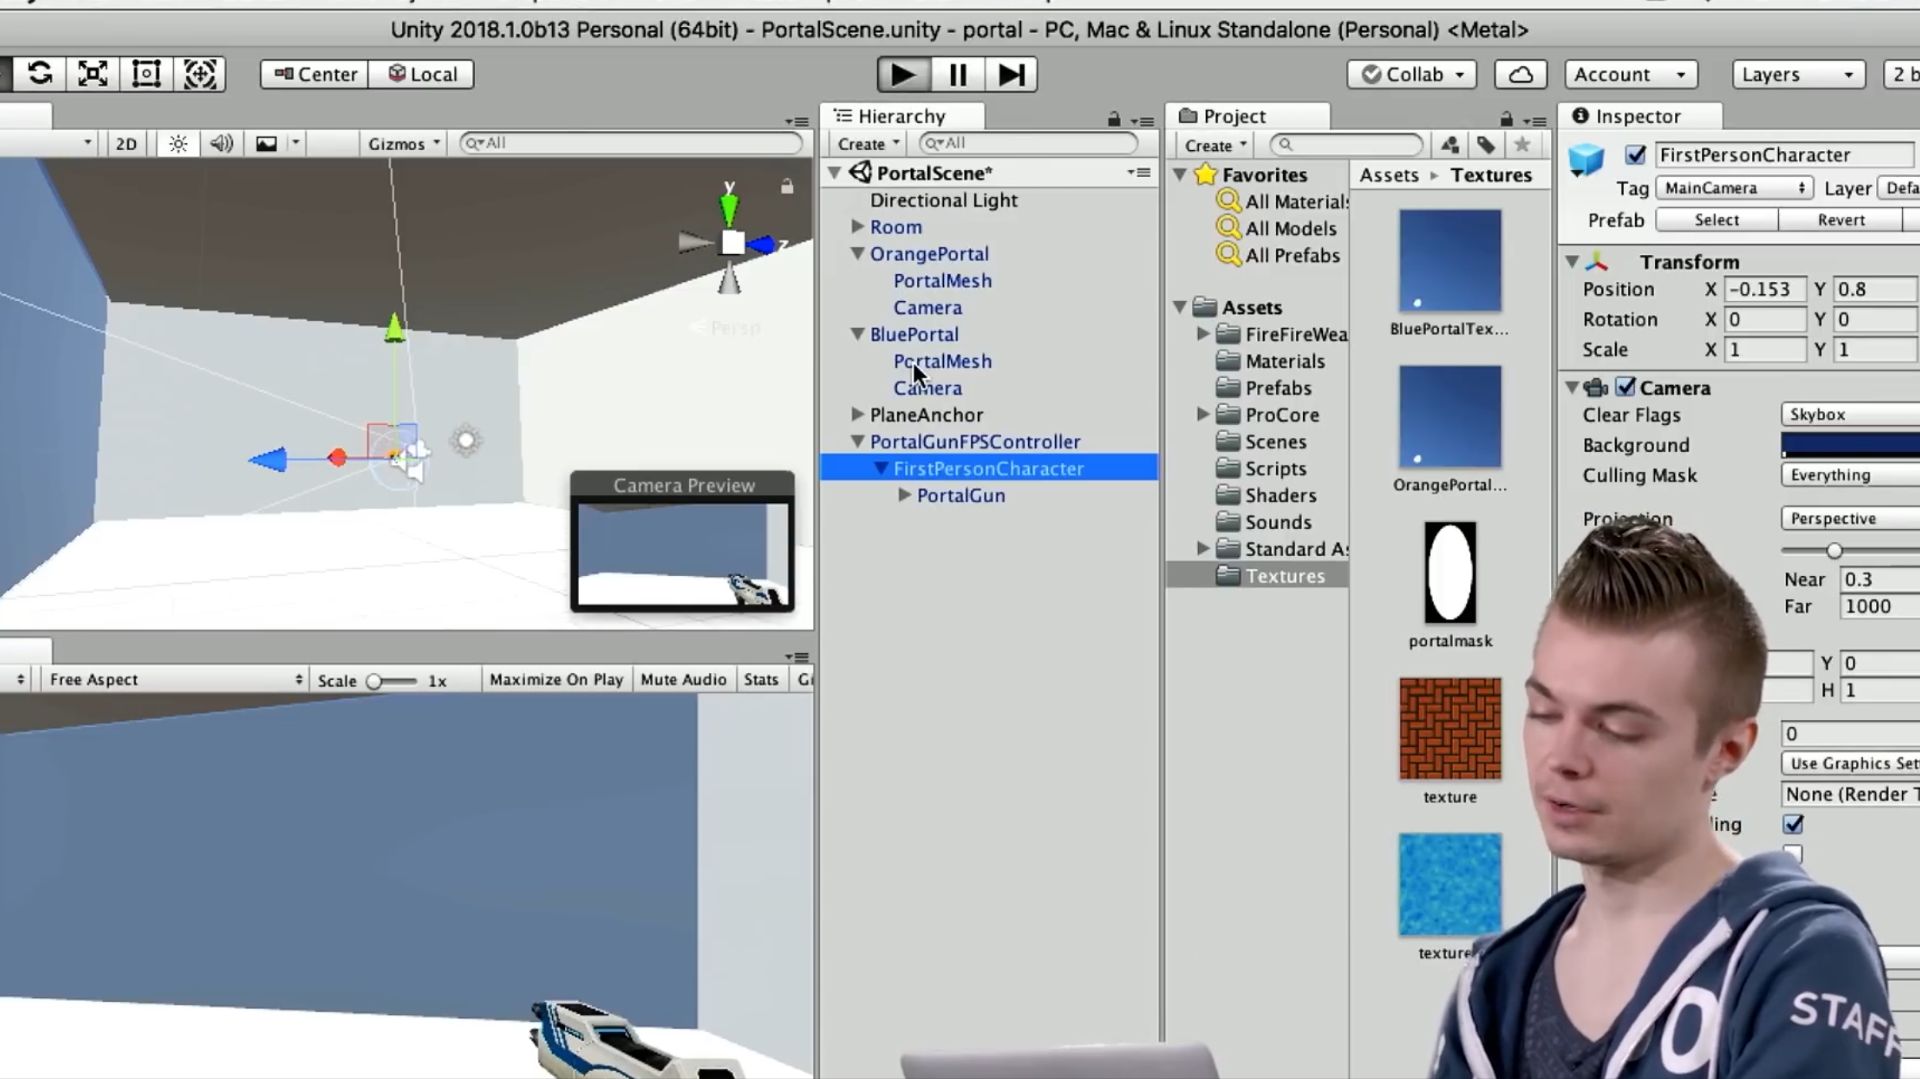
Task: Click the save-search star icon in Project
Action: point(1522,145)
